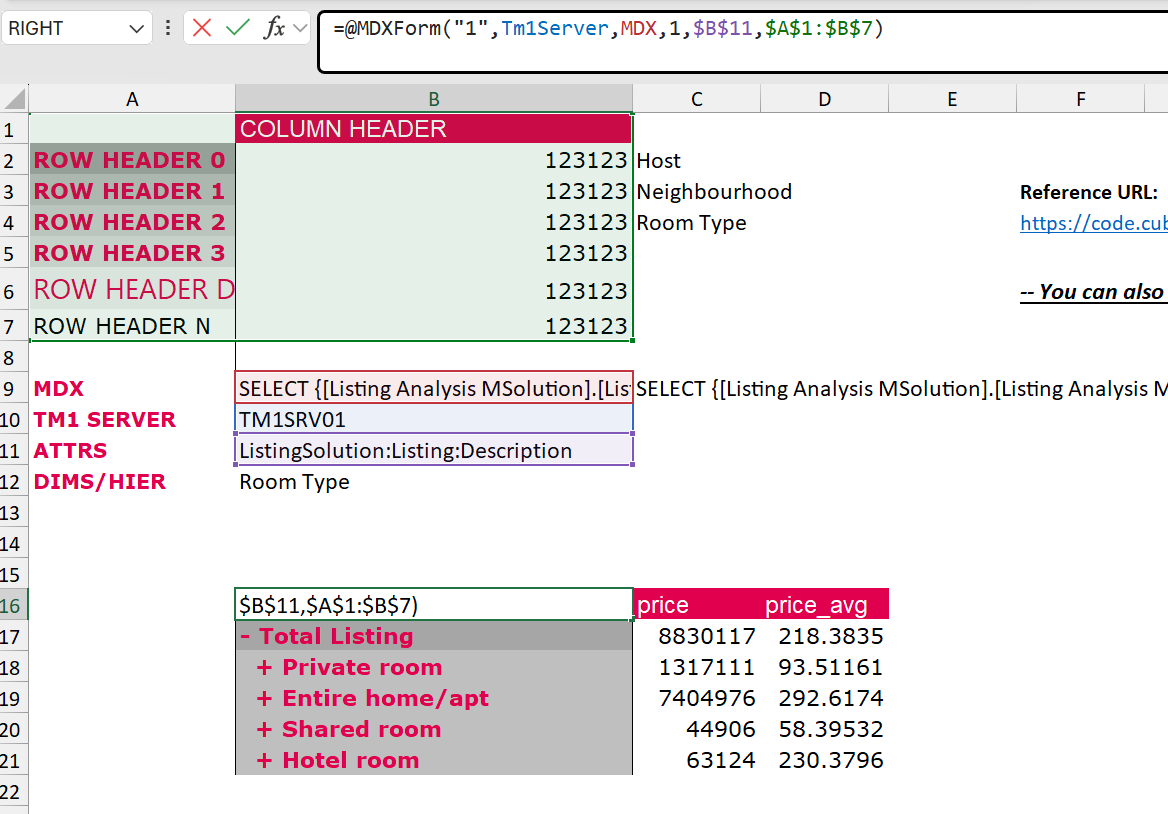Viewport: 1168px width, 814px height.
Task: Select the TM1SRV01 cell
Action: (x=434, y=420)
